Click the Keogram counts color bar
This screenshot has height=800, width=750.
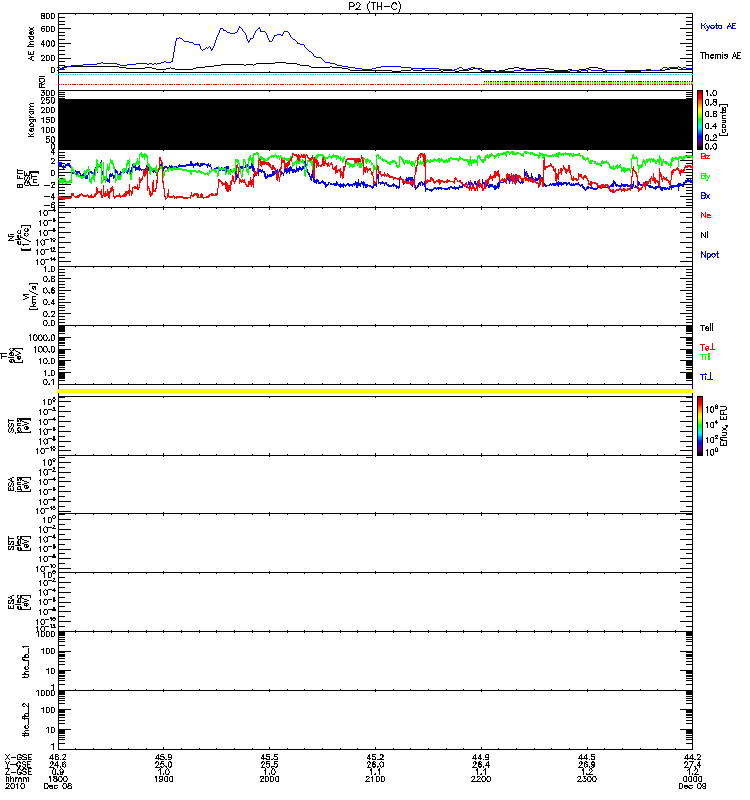pos(700,120)
